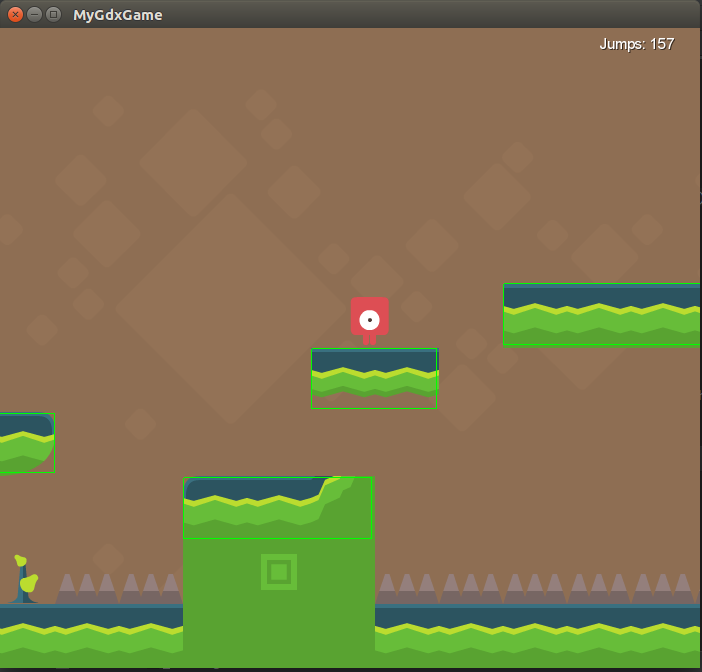Click the left edge floating platform

point(27,443)
